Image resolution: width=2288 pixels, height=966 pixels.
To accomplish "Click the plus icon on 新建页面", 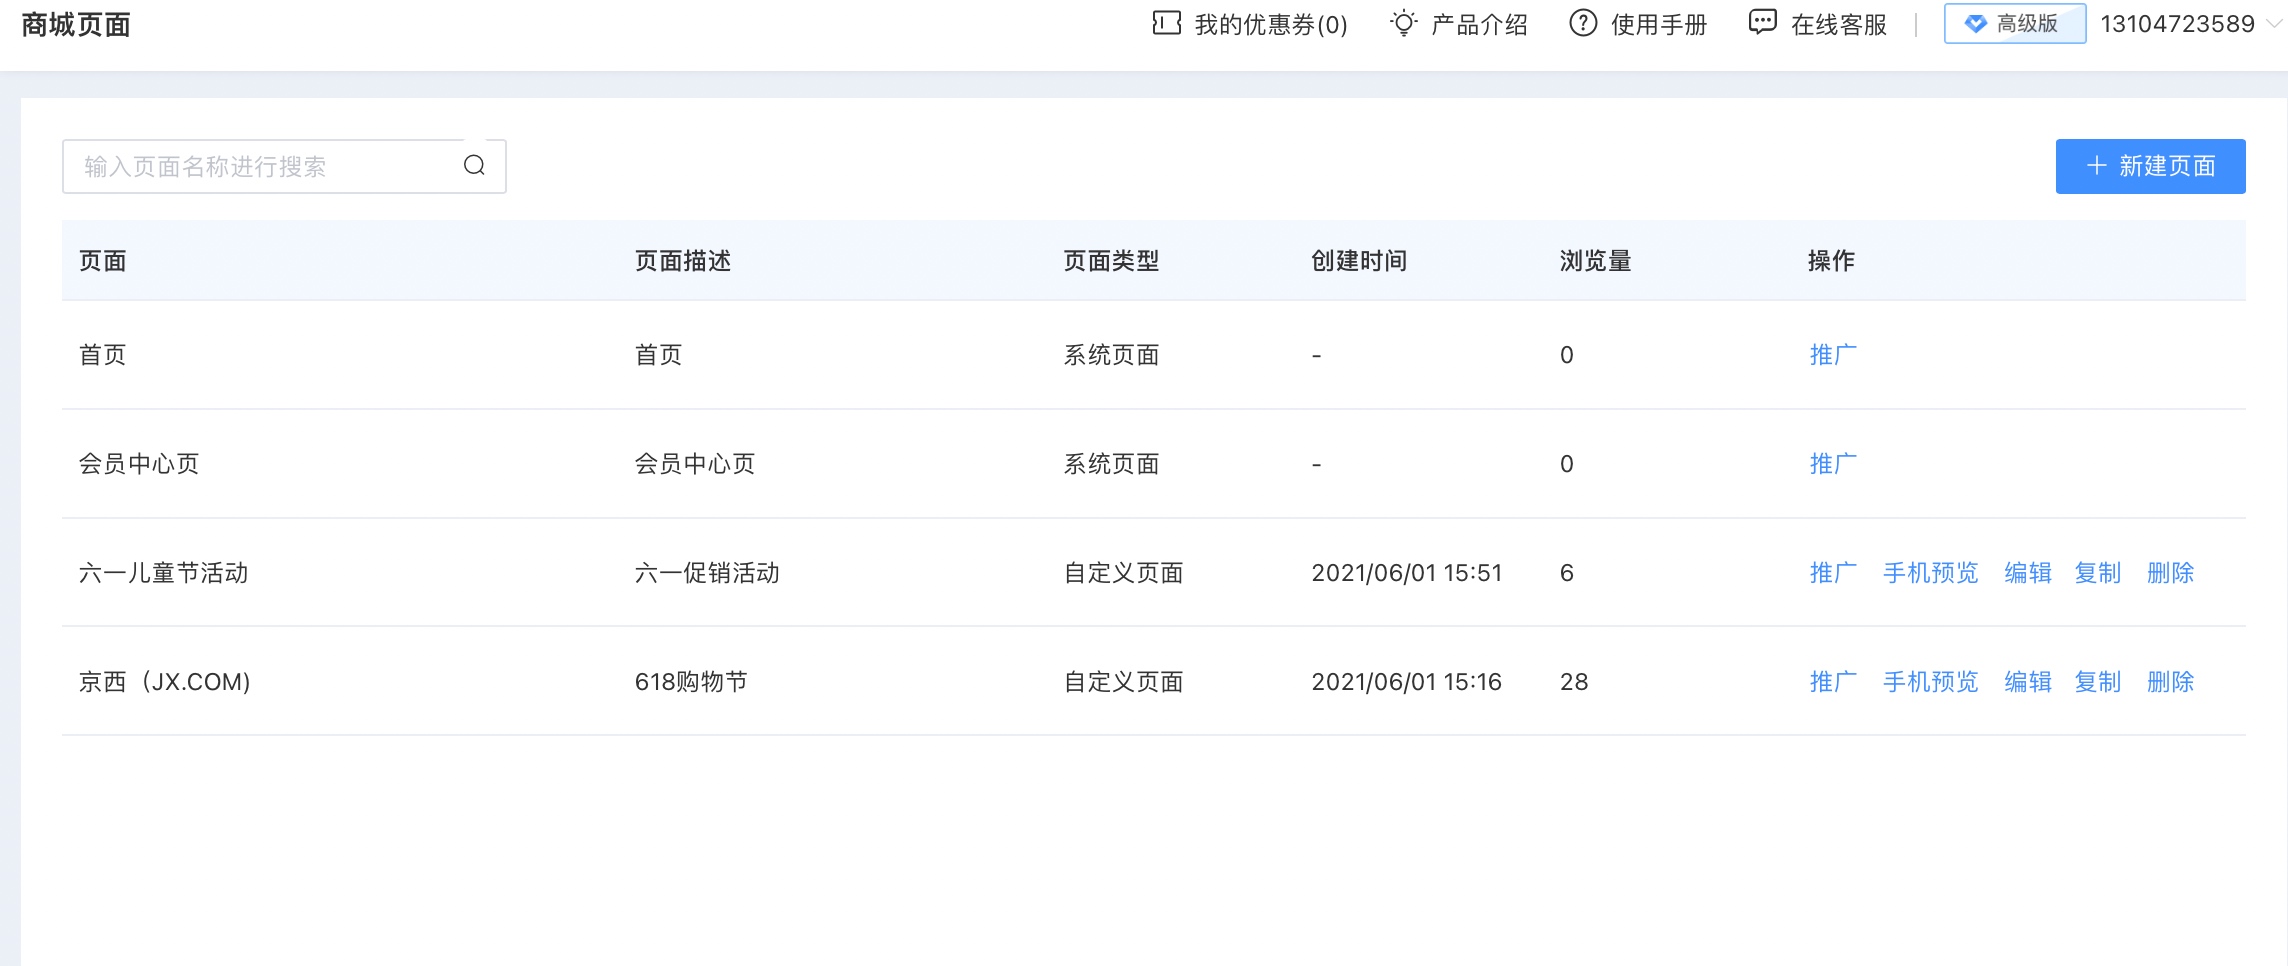I will click(x=2097, y=166).
